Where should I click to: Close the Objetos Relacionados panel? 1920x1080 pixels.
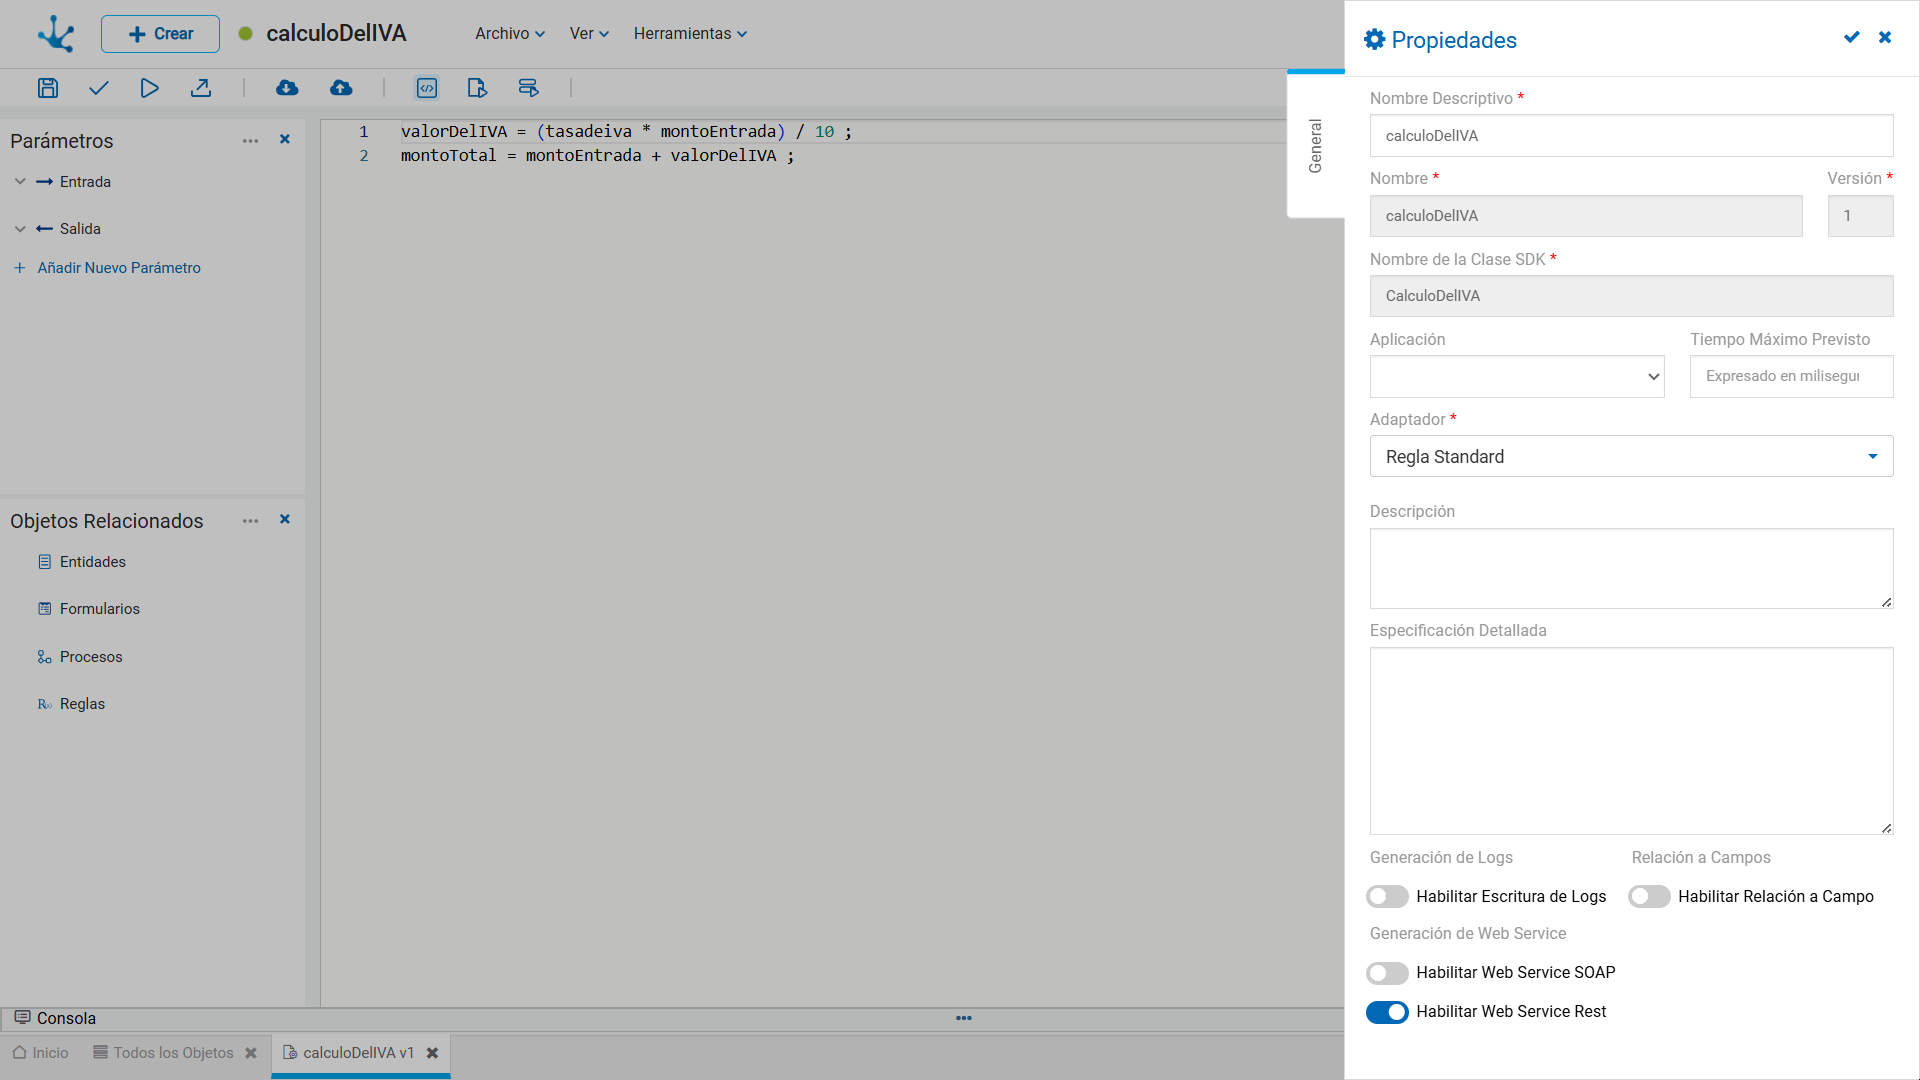coord(285,520)
